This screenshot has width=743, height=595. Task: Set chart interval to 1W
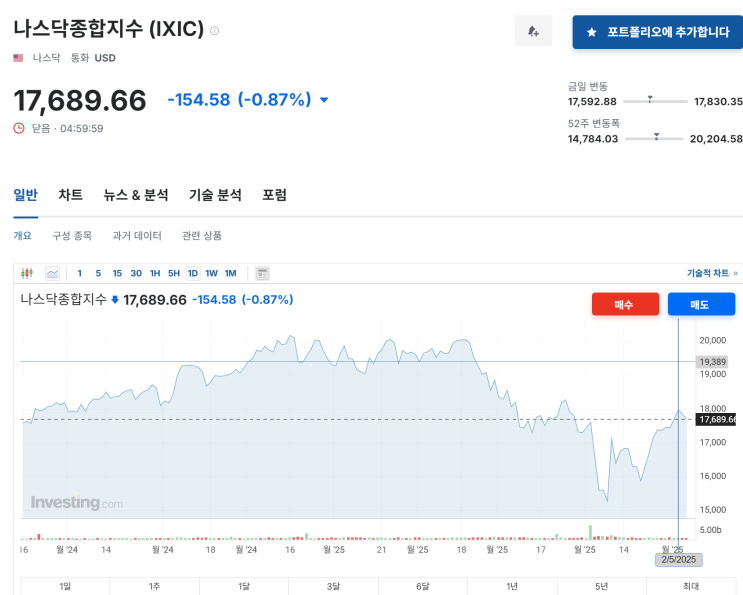212,273
